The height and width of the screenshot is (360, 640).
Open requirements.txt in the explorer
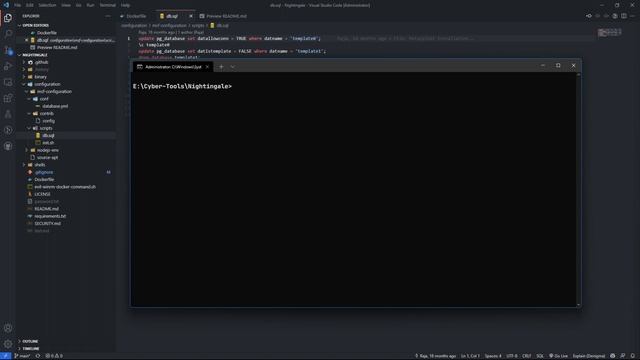tap(50, 216)
